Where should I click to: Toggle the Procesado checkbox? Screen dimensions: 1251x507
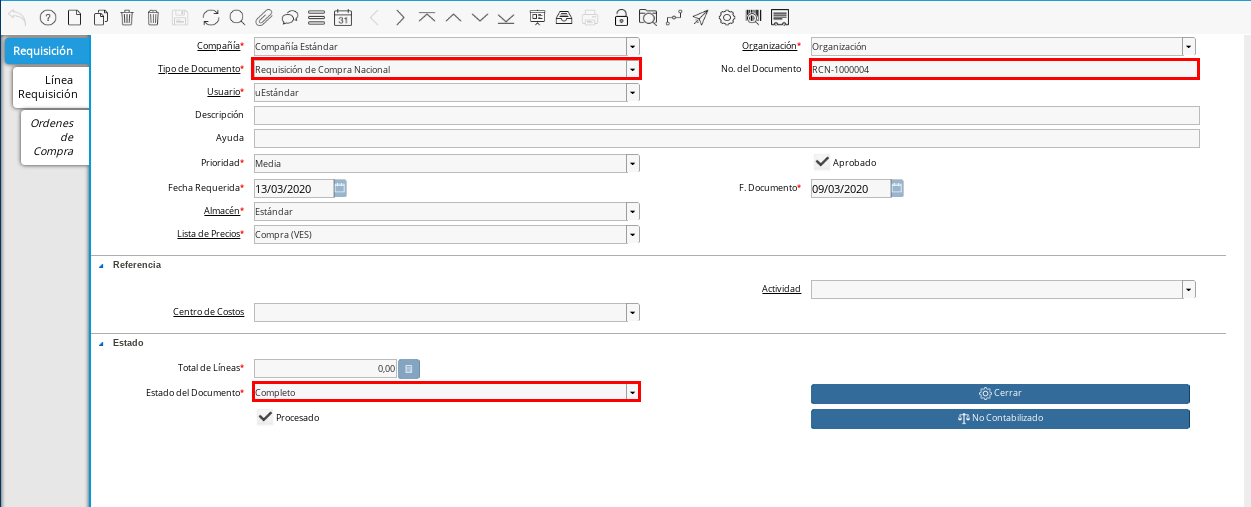click(265, 417)
